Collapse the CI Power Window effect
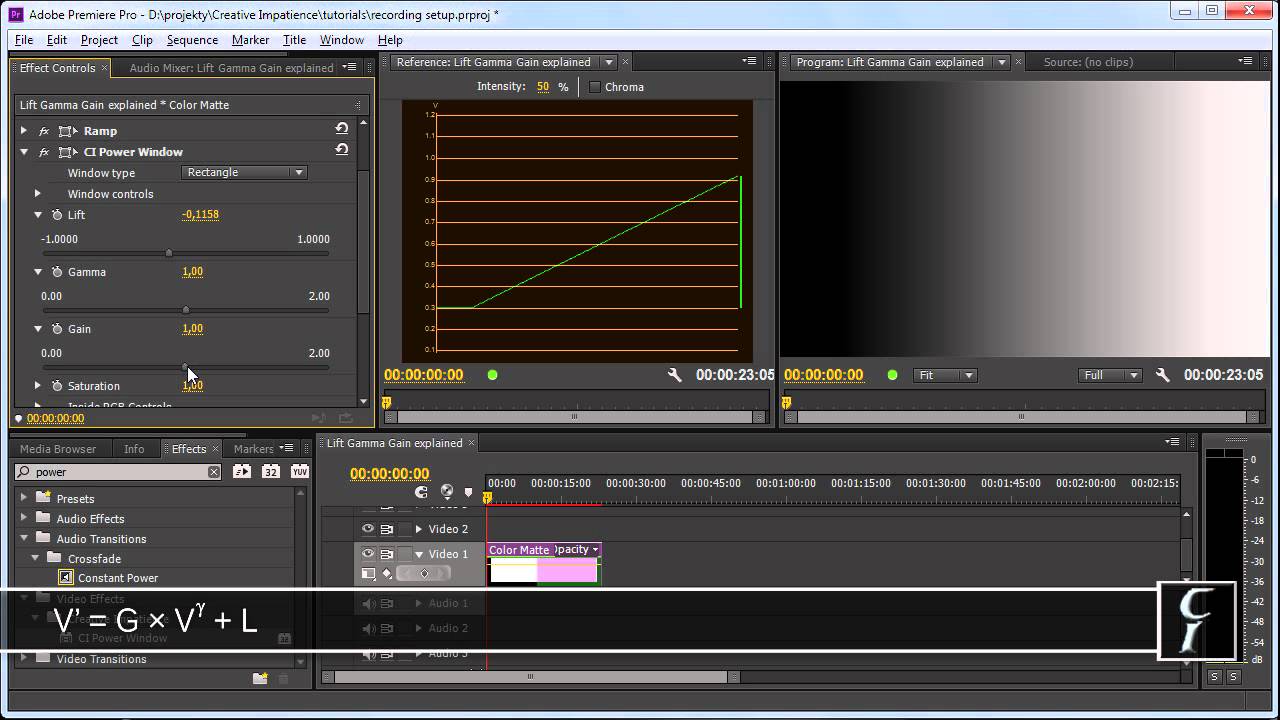 click(24, 152)
